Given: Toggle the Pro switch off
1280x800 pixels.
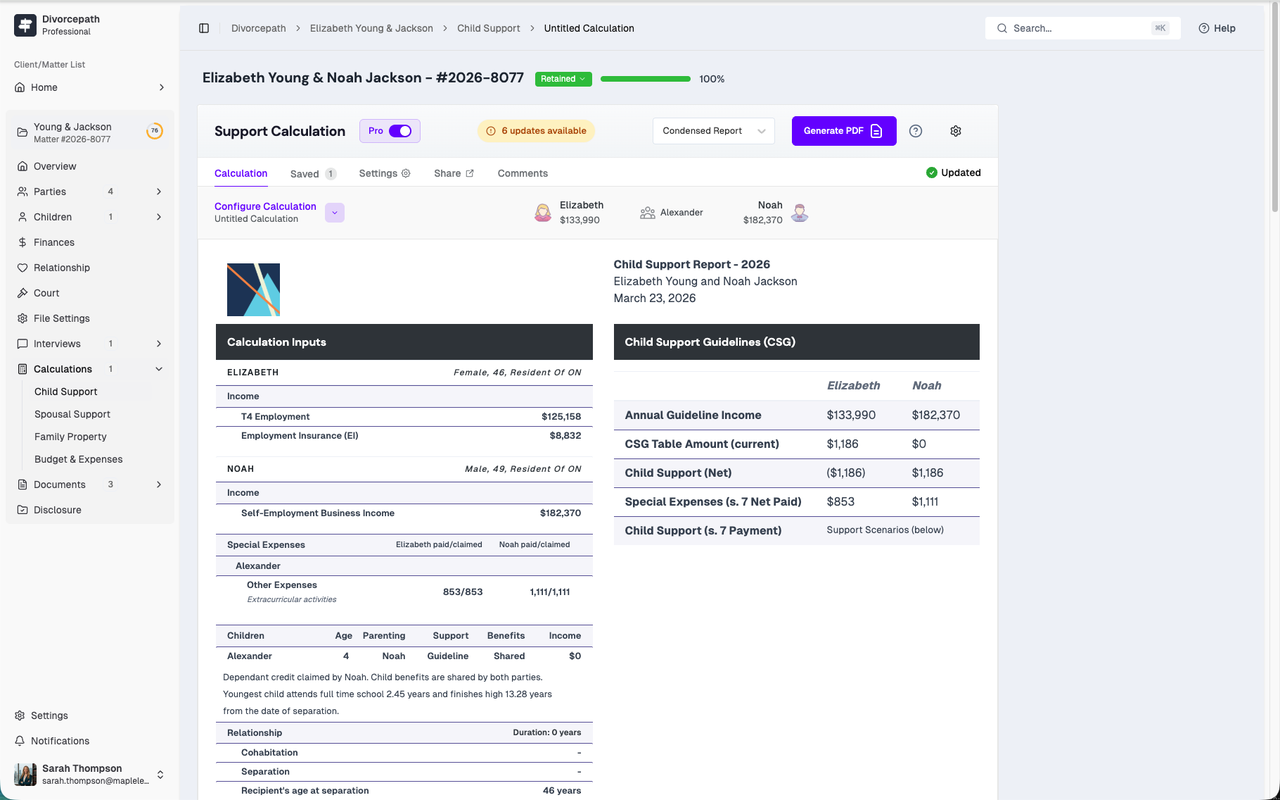Looking at the screenshot, I should [x=400, y=131].
